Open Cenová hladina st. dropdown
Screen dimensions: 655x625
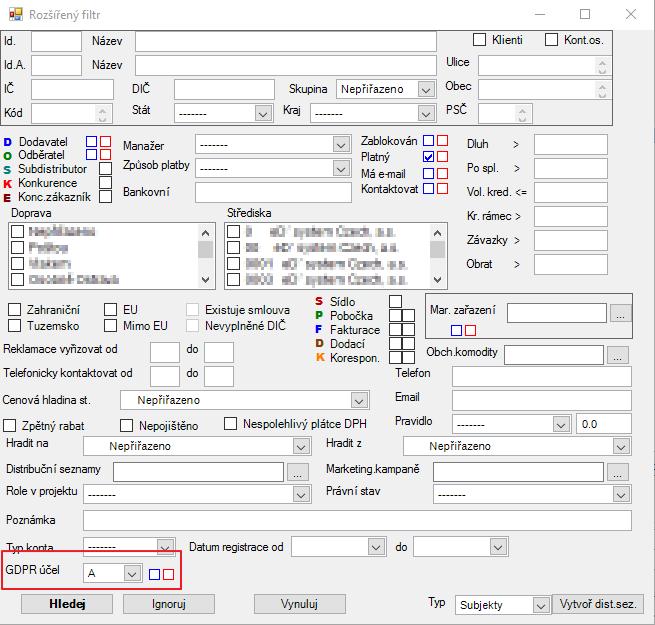(359, 401)
